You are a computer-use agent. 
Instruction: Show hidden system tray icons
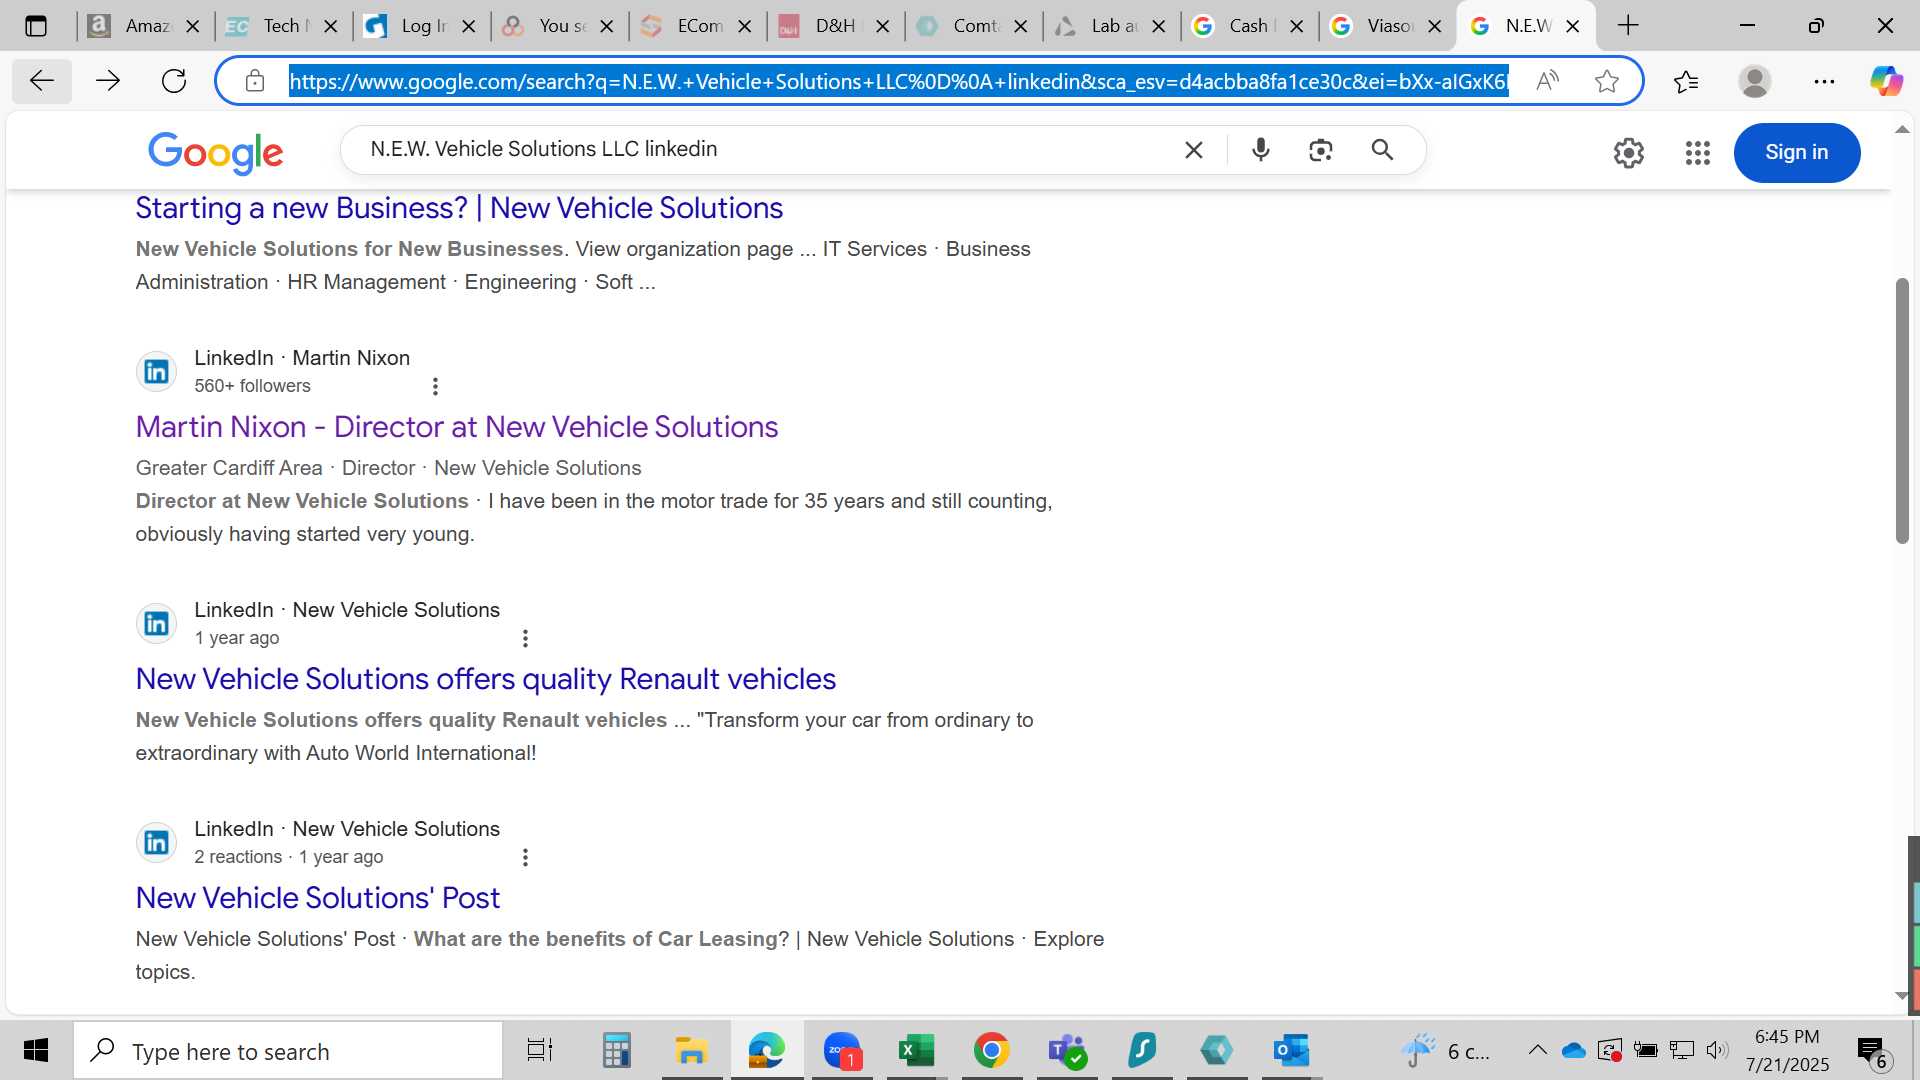tap(1537, 1051)
